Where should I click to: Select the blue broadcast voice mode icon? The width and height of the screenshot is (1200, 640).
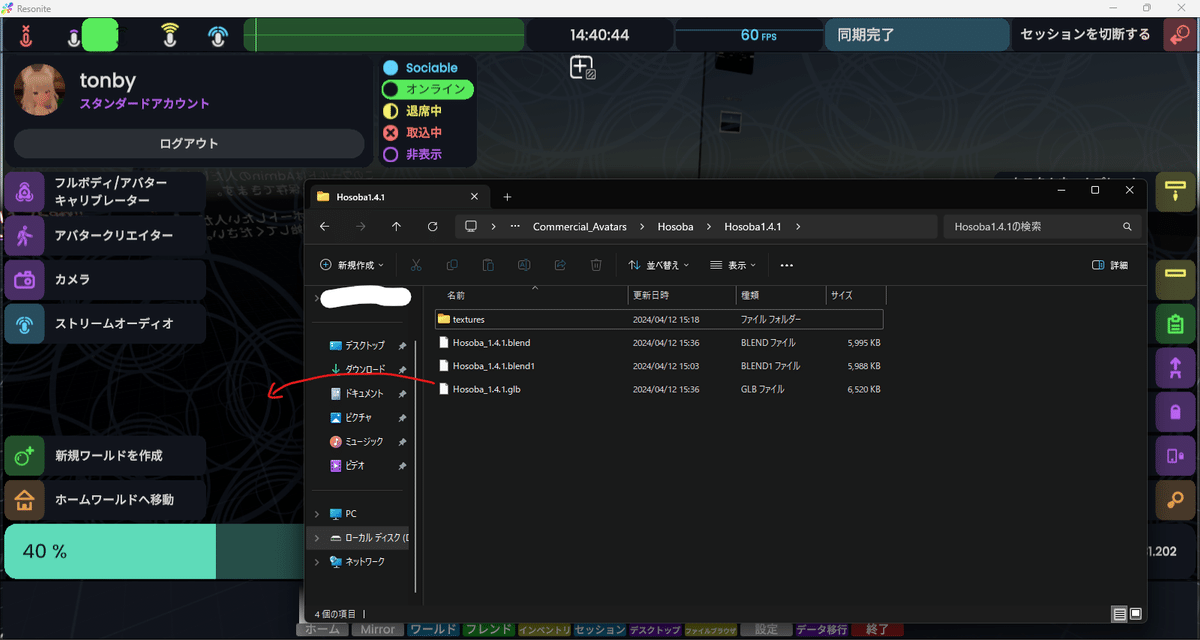(x=218, y=36)
